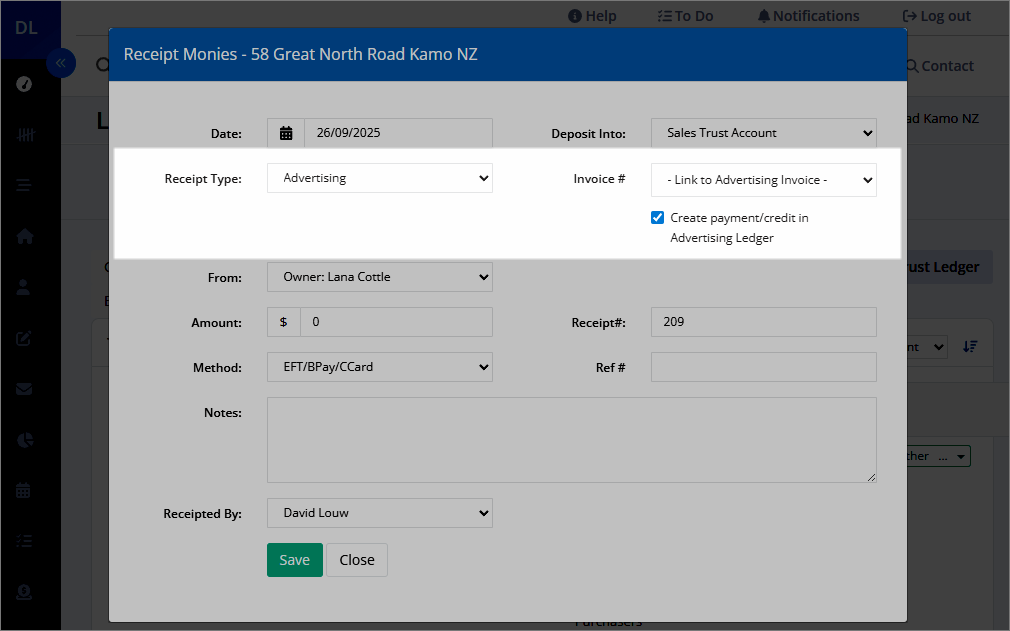
Task: Click into the Amount input field
Action: [x=396, y=322]
